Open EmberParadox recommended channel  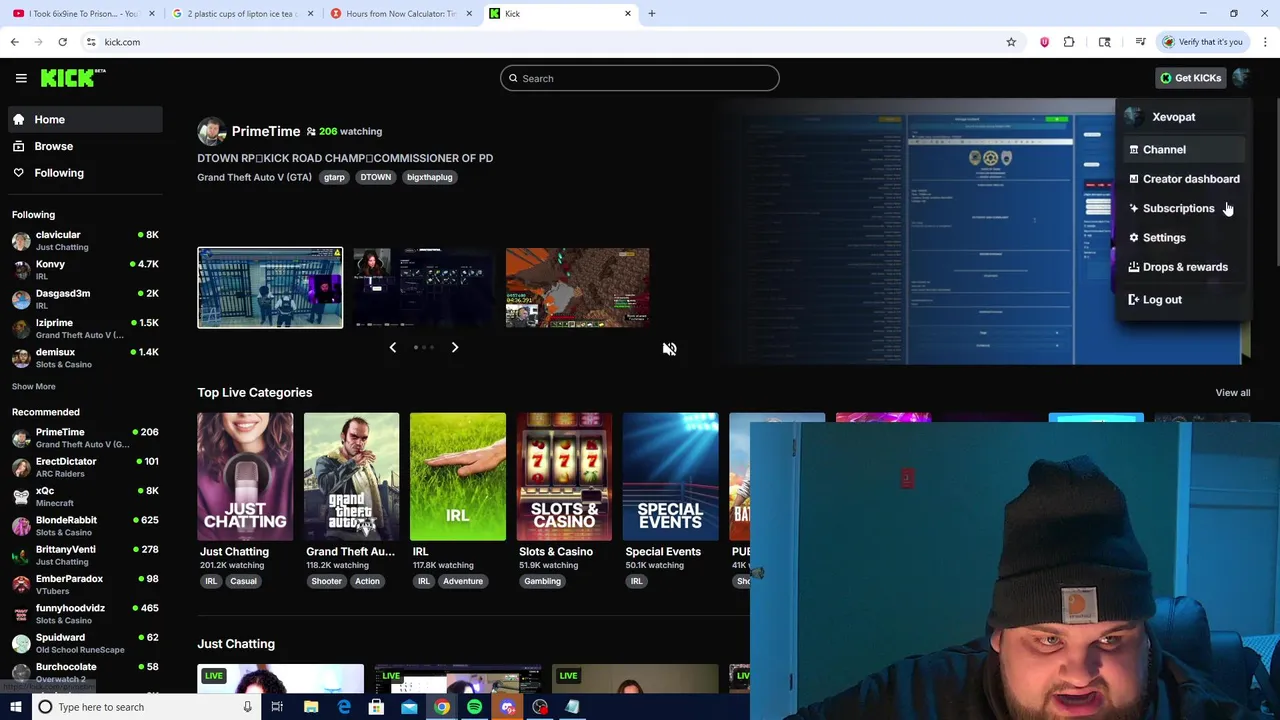pos(85,584)
